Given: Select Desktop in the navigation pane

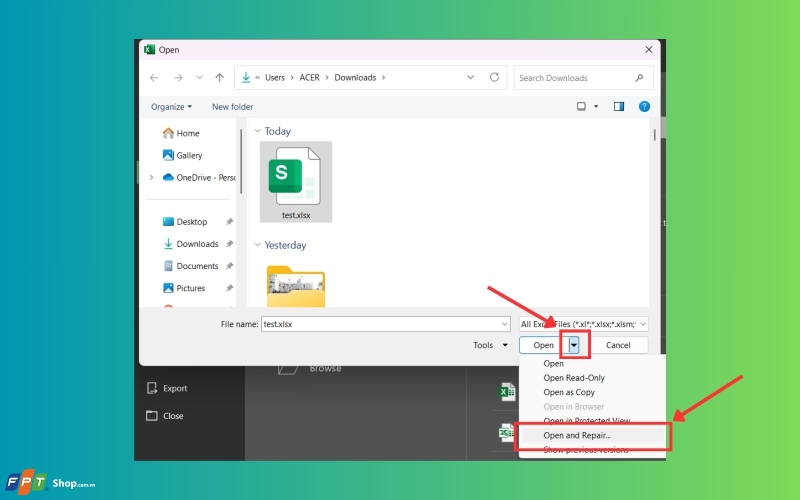Looking at the screenshot, I should pyautogui.click(x=185, y=221).
